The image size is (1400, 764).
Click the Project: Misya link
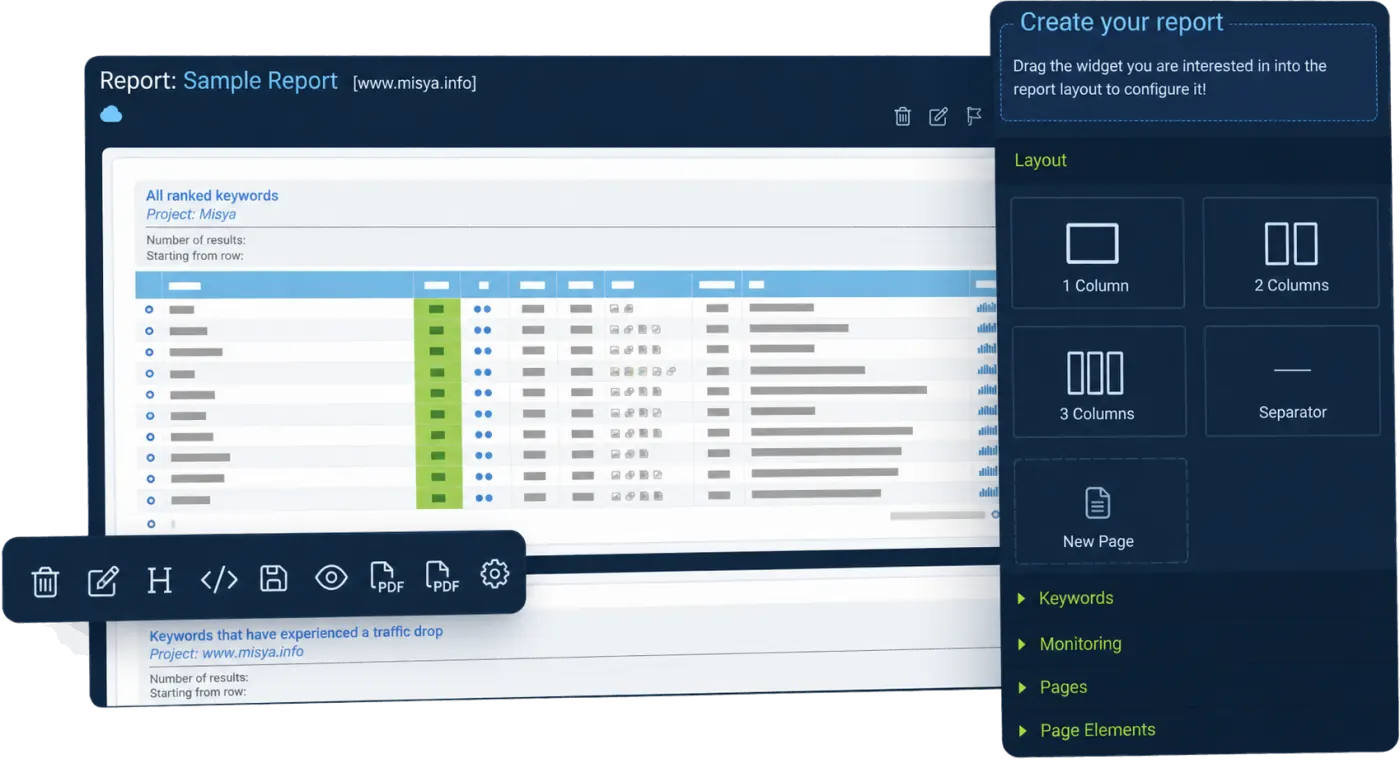pos(191,214)
